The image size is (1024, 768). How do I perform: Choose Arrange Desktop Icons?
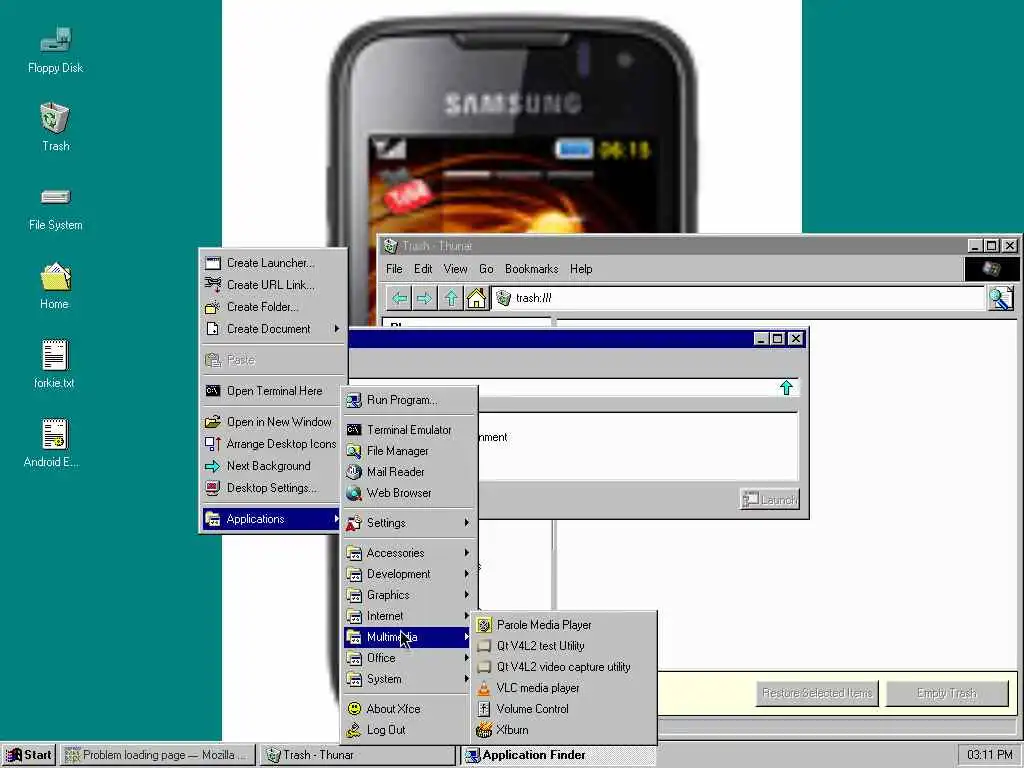(x=273, y=444)
